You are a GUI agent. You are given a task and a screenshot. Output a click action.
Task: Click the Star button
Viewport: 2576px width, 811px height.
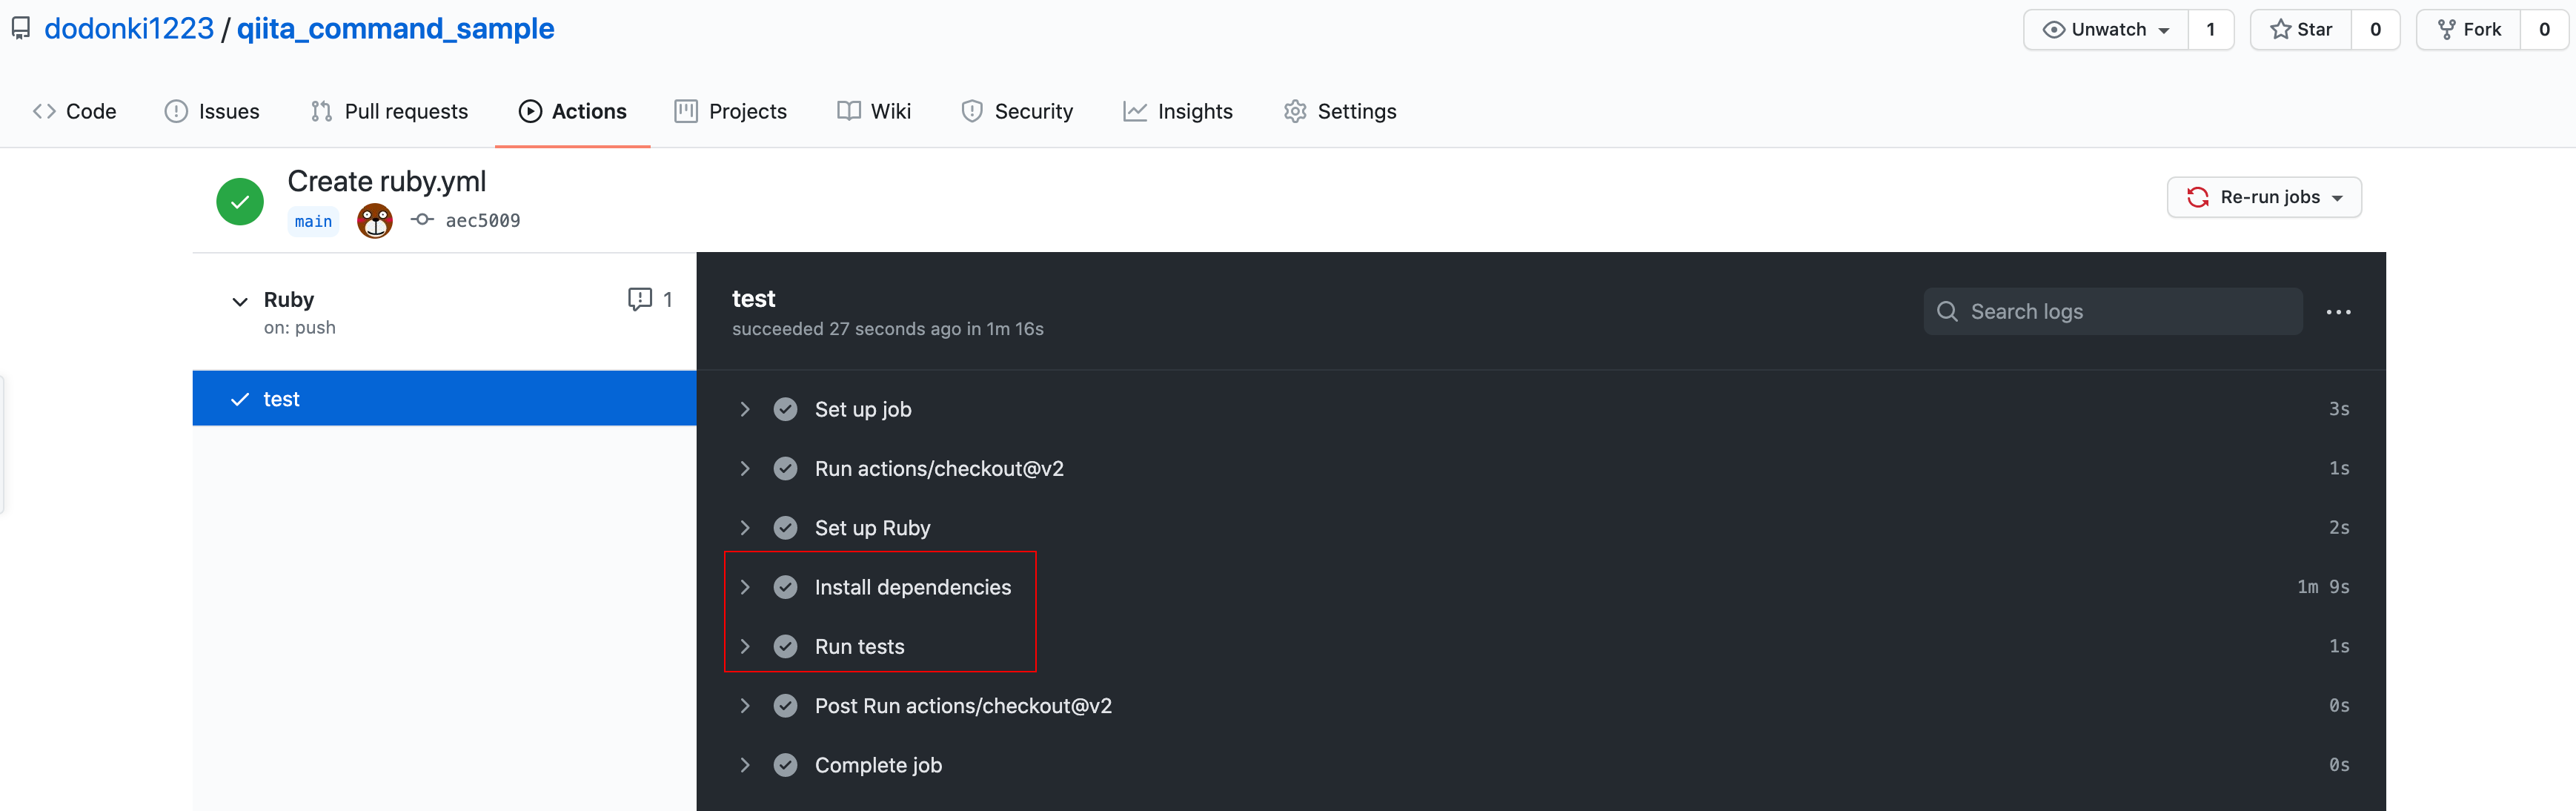(2301, 29)
